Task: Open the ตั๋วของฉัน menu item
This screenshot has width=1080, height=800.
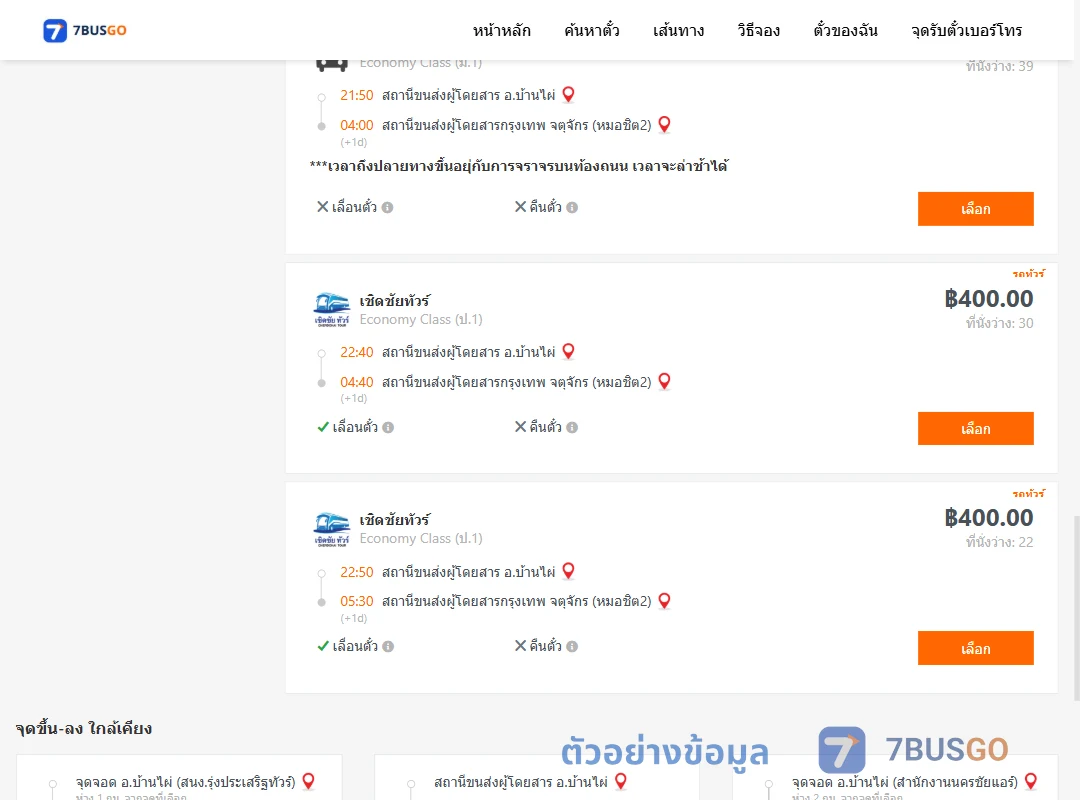Action: coord(845,30)
